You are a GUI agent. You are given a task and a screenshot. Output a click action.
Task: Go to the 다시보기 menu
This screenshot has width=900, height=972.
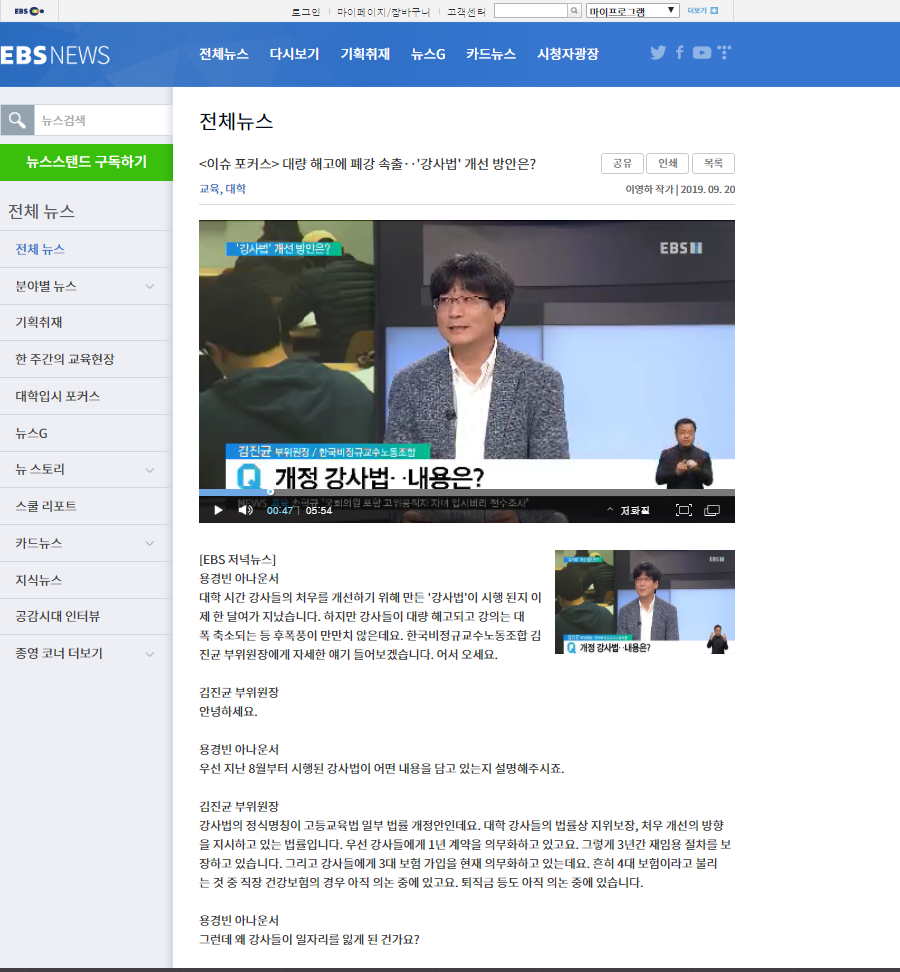pos(294,54)
